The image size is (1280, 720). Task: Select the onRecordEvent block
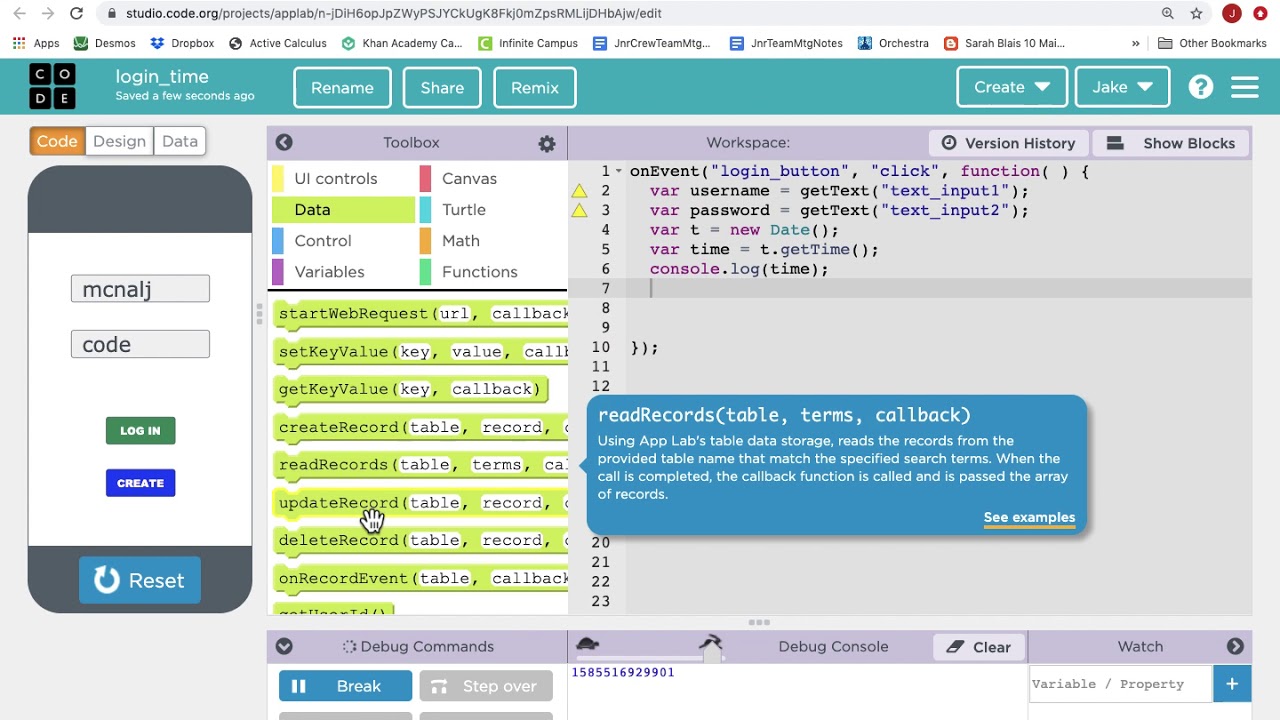(421, 578)
